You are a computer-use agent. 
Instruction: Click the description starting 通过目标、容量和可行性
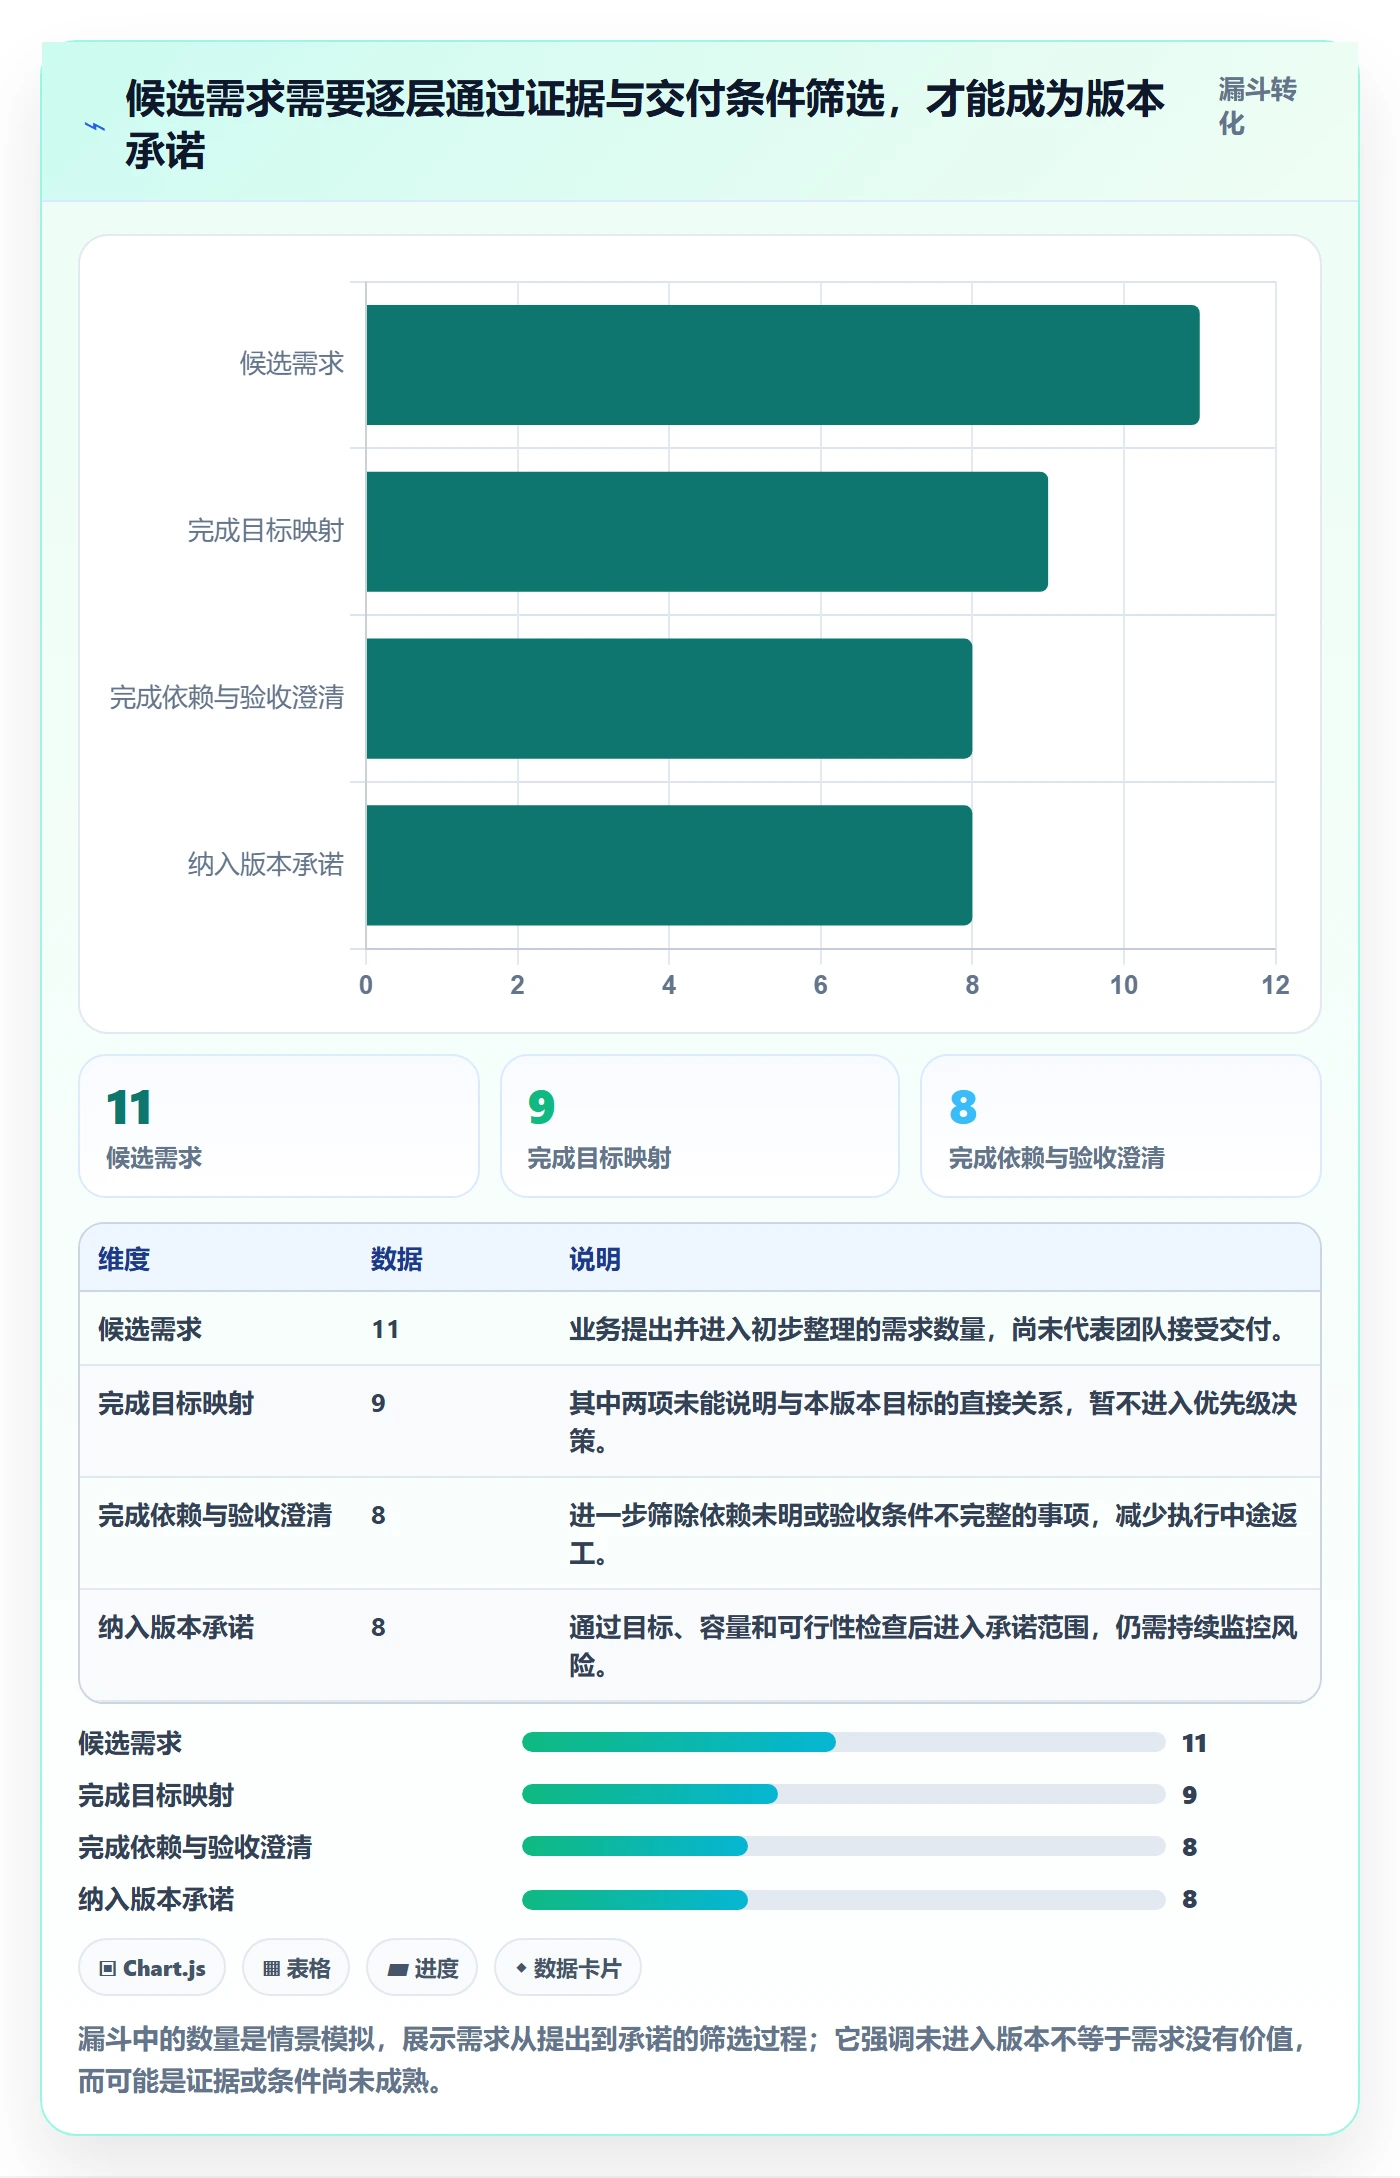coord(933,1646)
